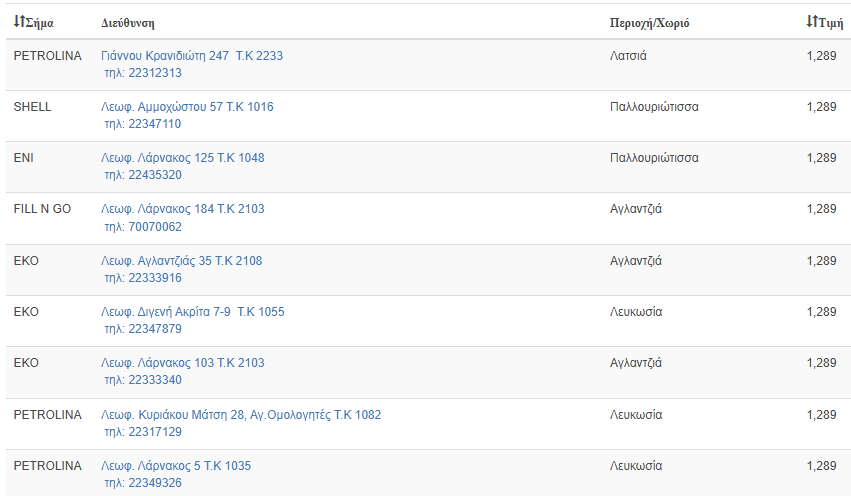Click phone number 22347110
Screen dimensions: 851x496
coord(155,124)
